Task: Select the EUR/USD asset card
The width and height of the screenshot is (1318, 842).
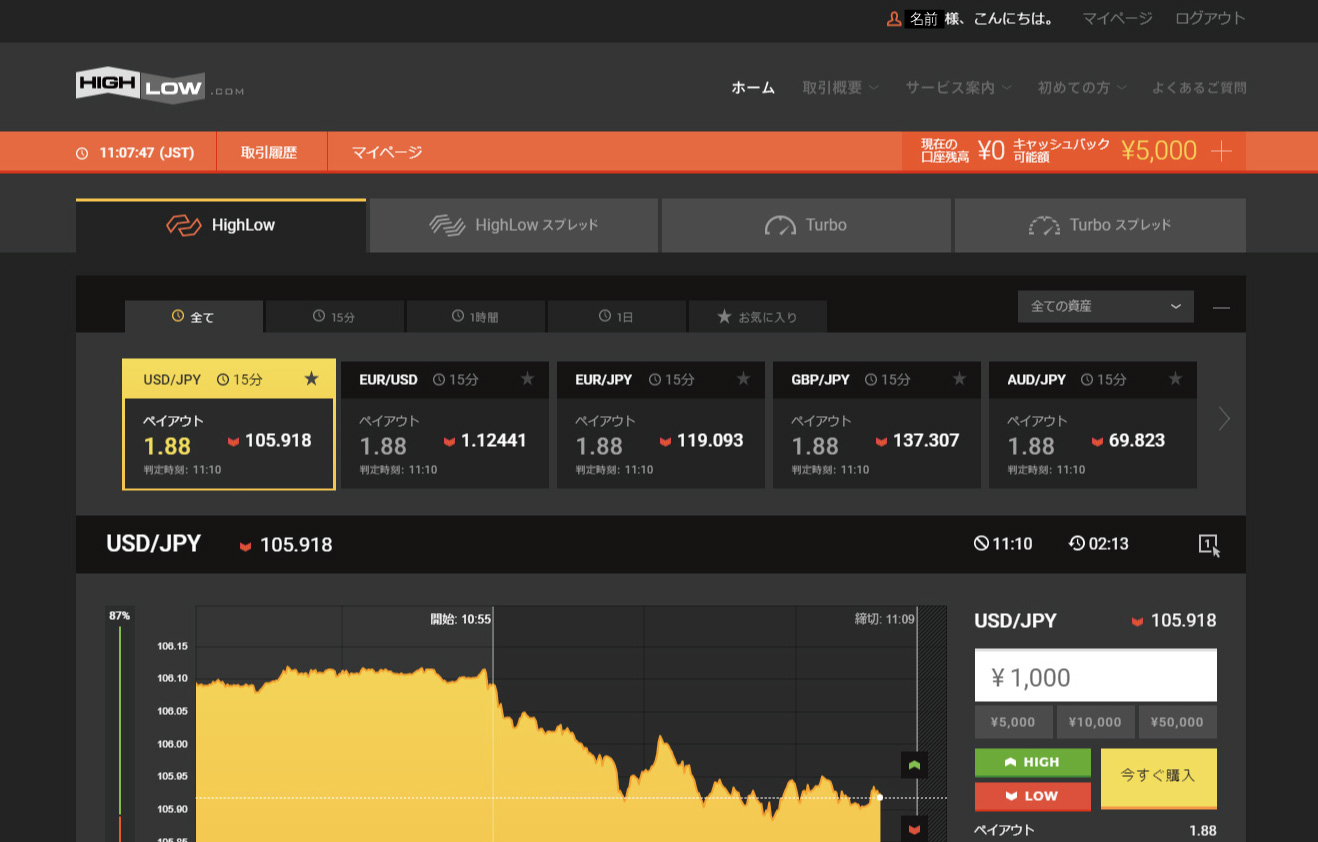Action: pyautogui.click(x=445, y=425)
